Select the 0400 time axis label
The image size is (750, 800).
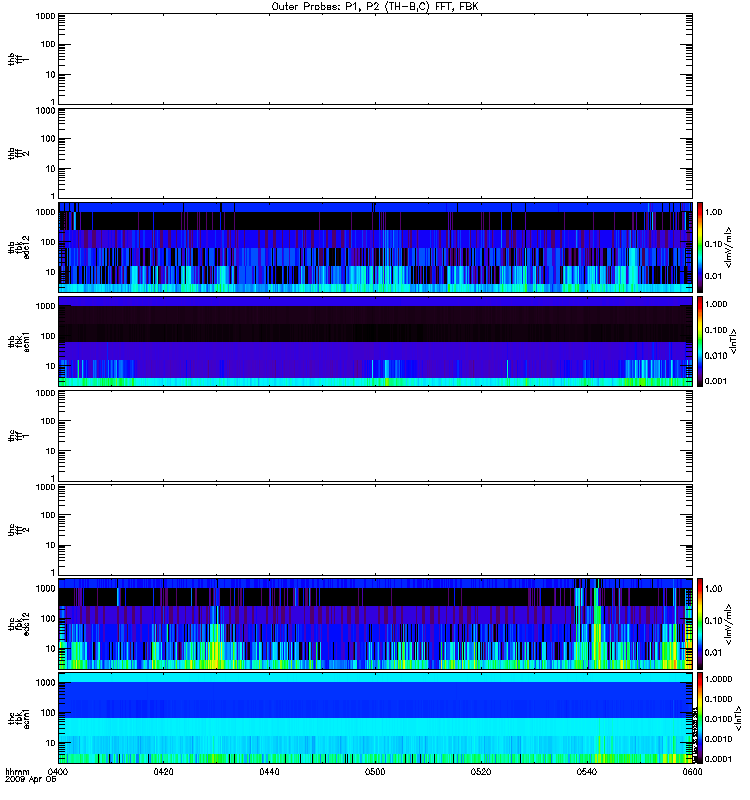57,771
